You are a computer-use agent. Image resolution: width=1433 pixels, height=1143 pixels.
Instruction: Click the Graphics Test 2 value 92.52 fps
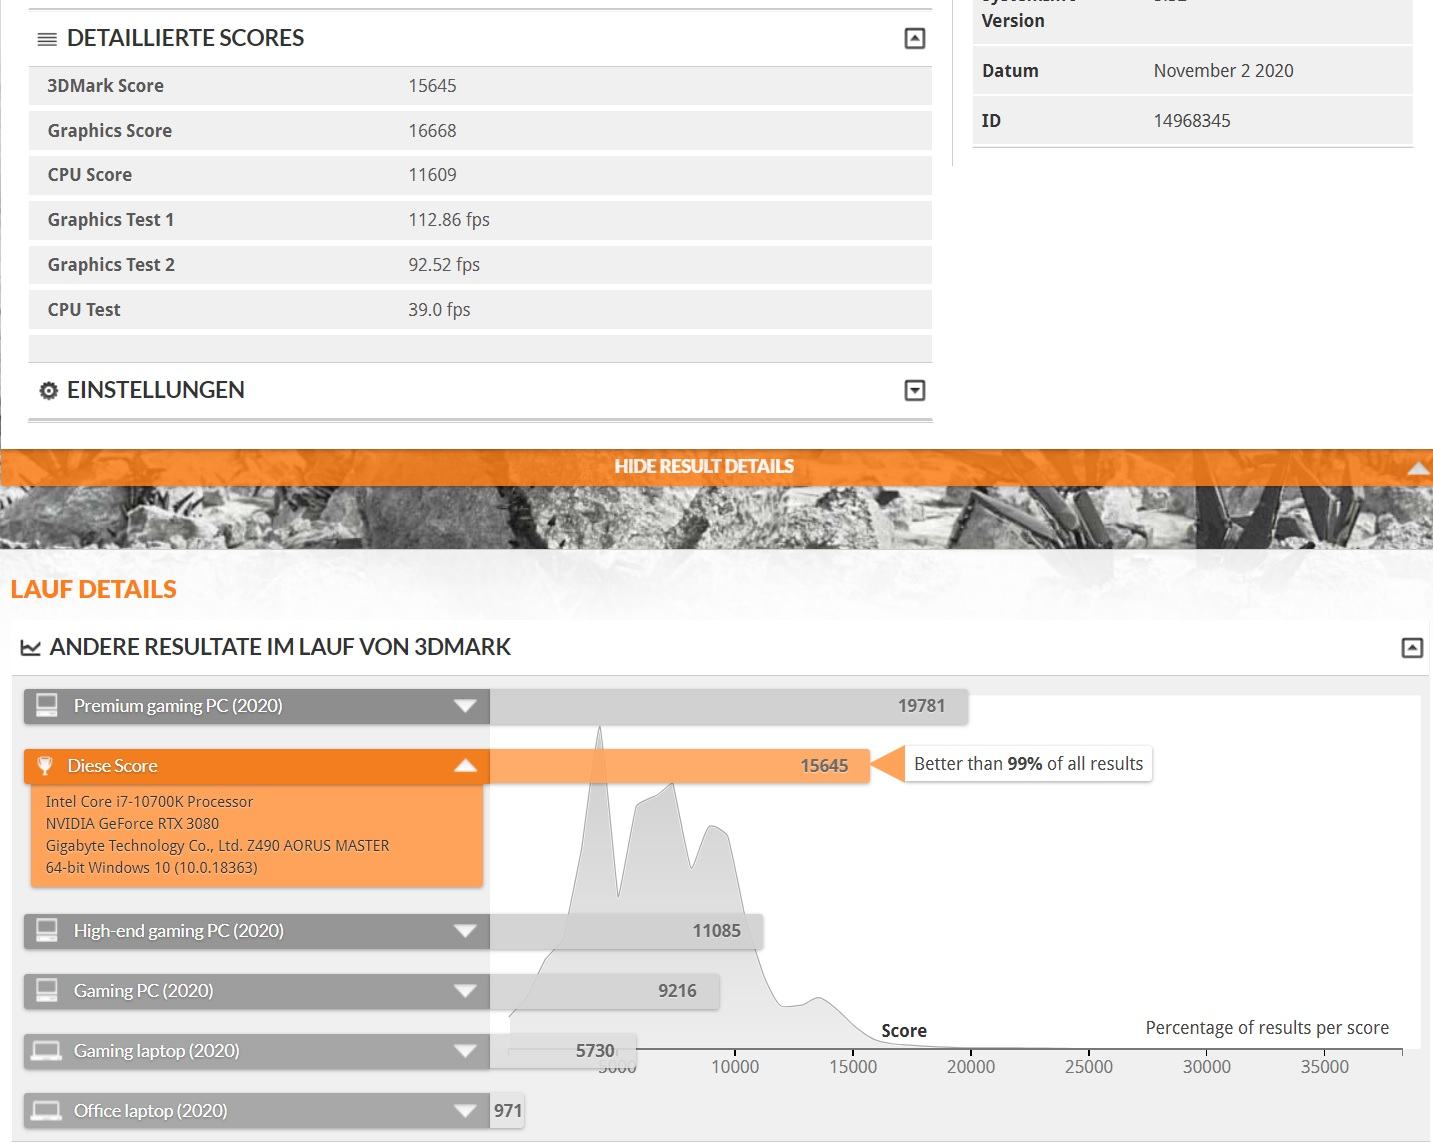coord(444,265)
